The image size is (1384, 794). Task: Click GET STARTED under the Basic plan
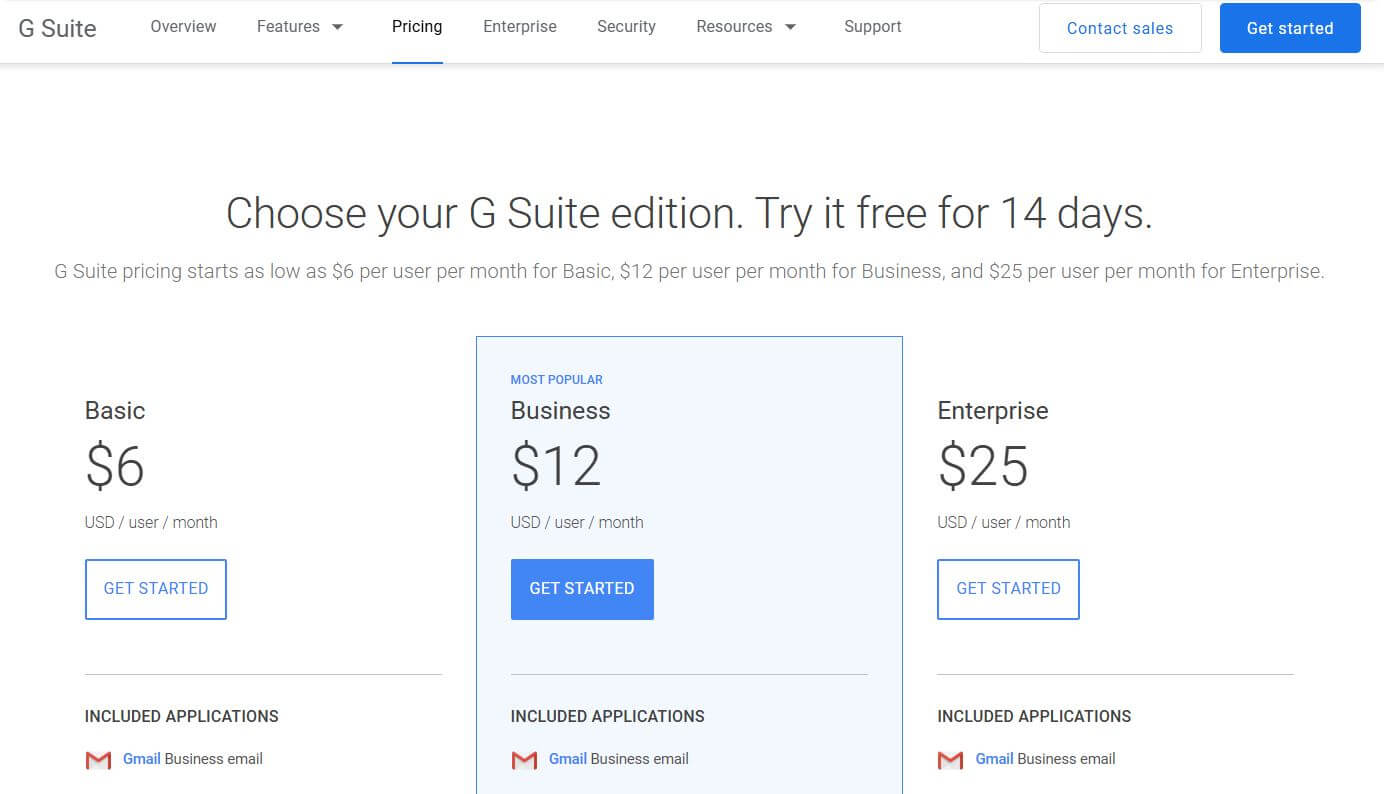tap(155, 589)
